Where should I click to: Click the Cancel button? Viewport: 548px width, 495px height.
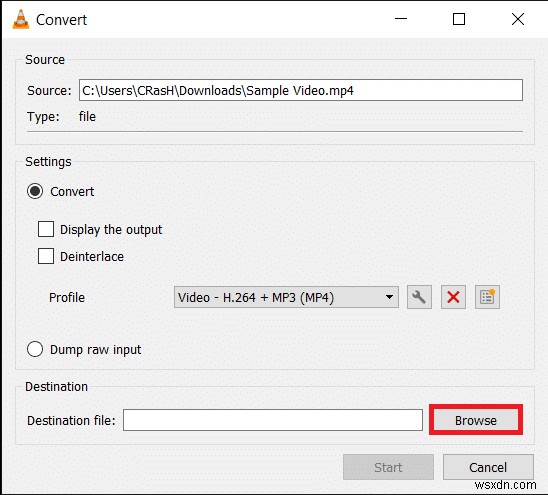pos(488,467)
